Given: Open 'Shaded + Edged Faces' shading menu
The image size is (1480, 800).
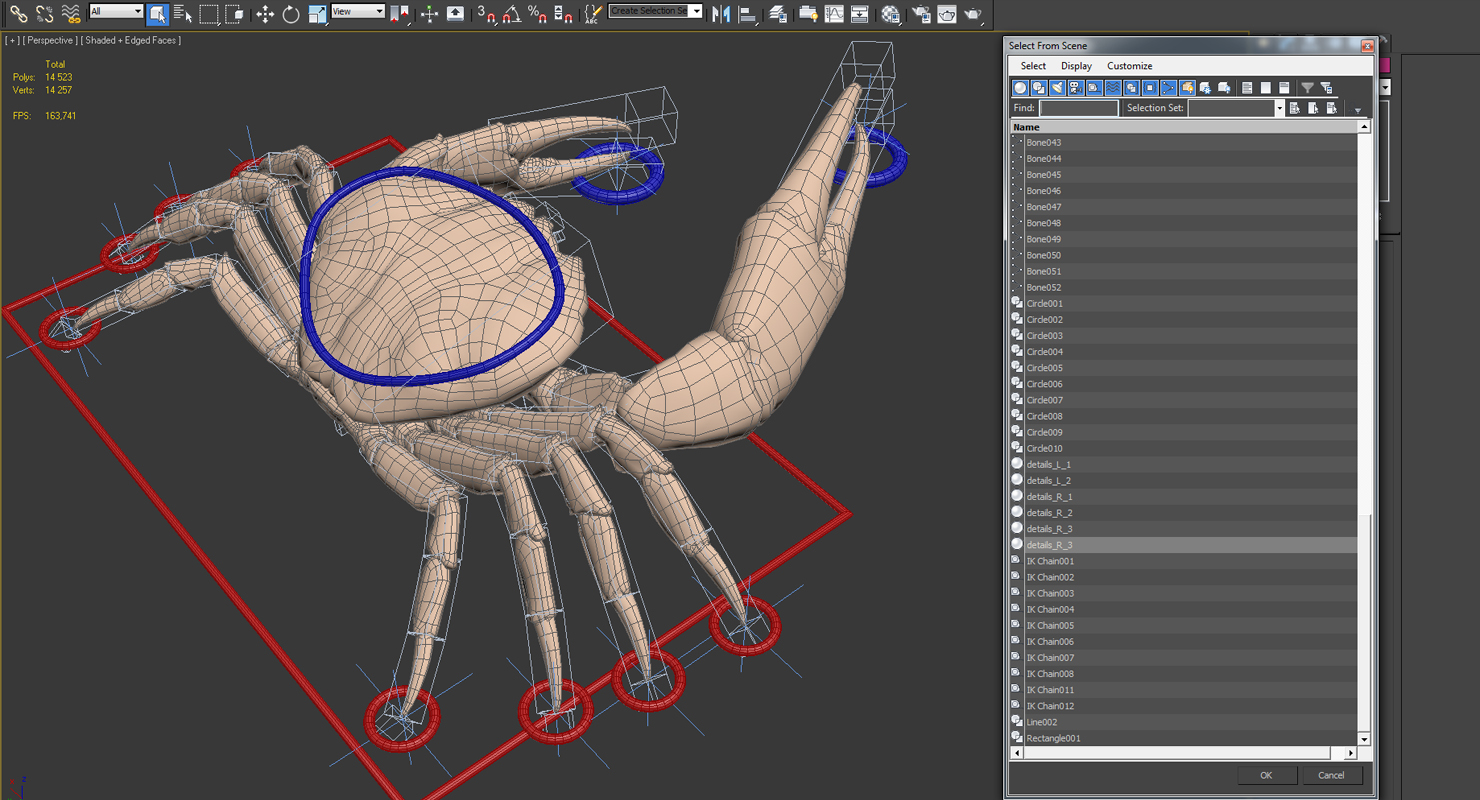Looking at the screenshot, I should click(x=133, y=40).
